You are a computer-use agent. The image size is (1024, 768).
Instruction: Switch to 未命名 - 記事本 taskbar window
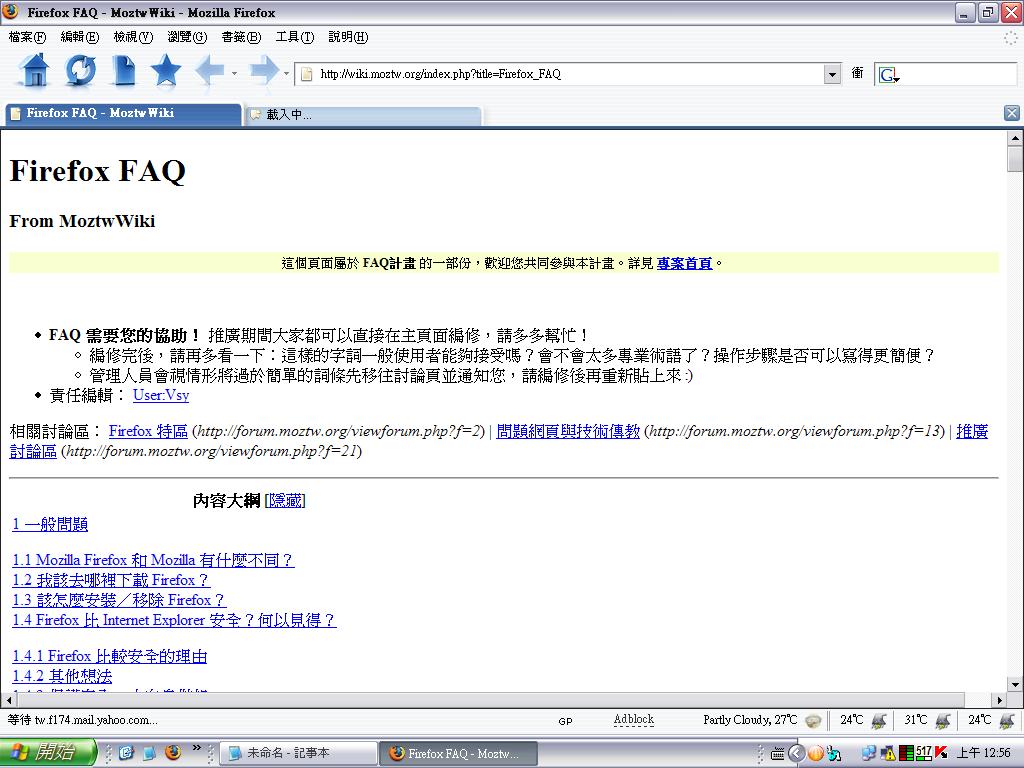click(298, 754)
